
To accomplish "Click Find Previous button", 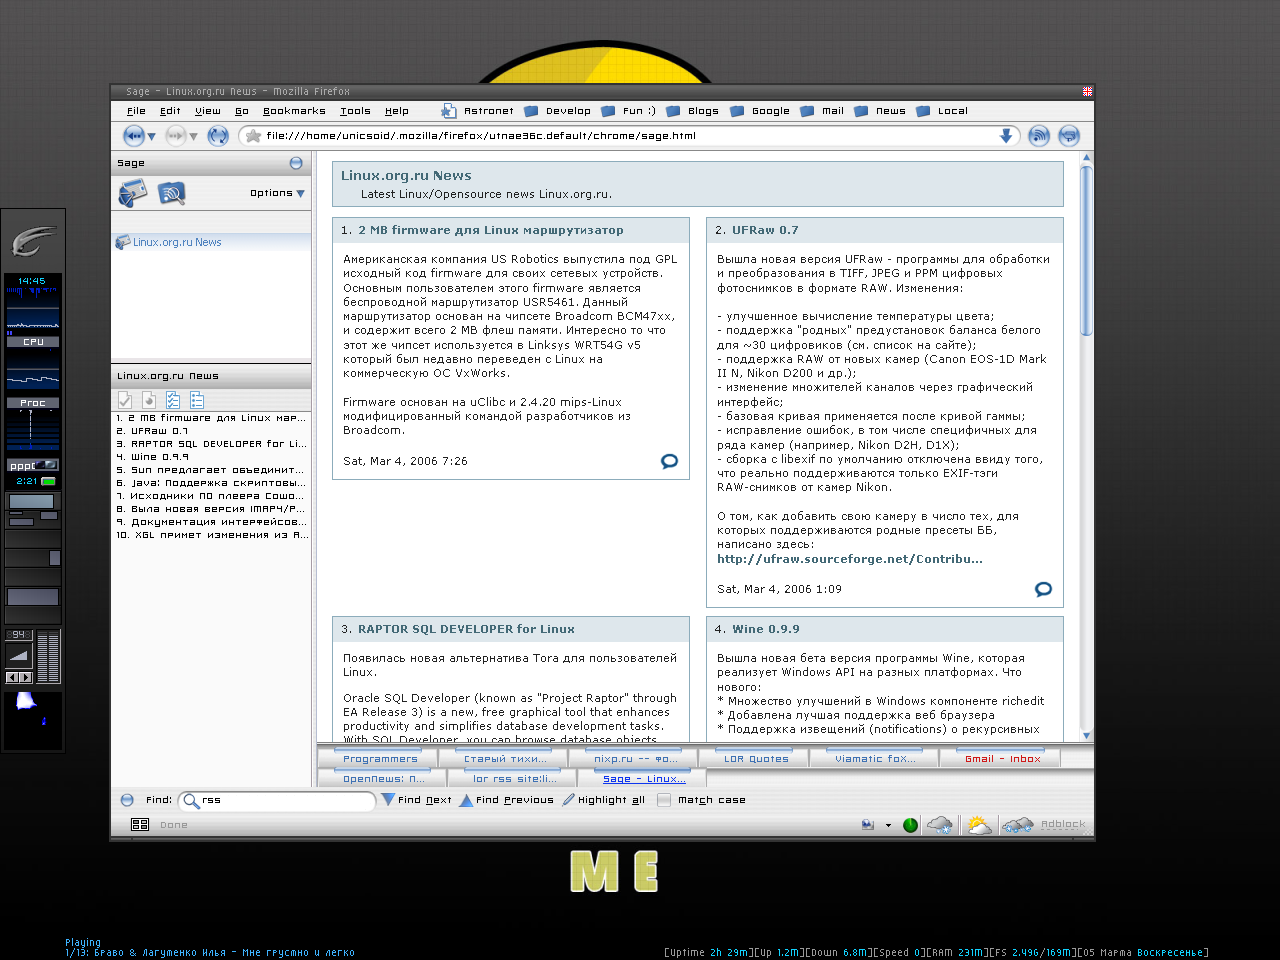I will [506, 800].
